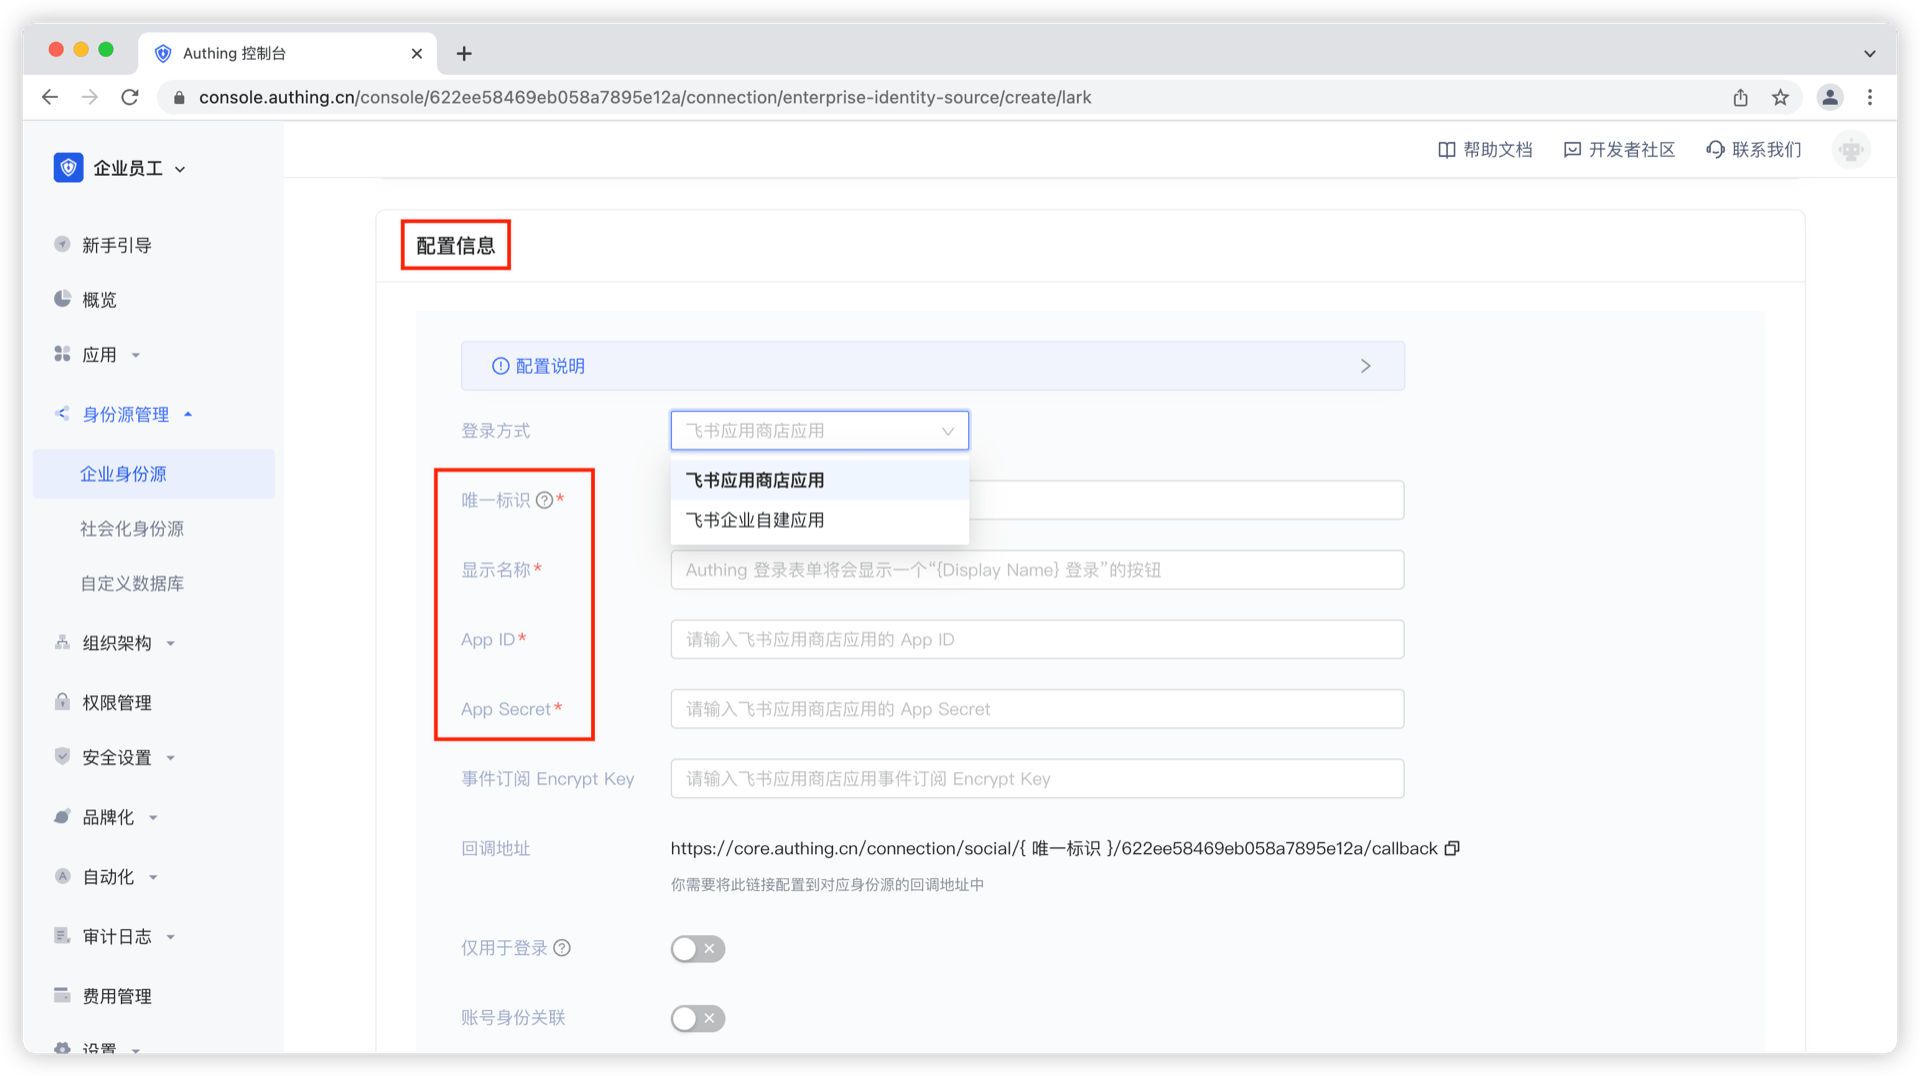Select 飞书企业自建应用 from the dropdown list

[755, 520]
